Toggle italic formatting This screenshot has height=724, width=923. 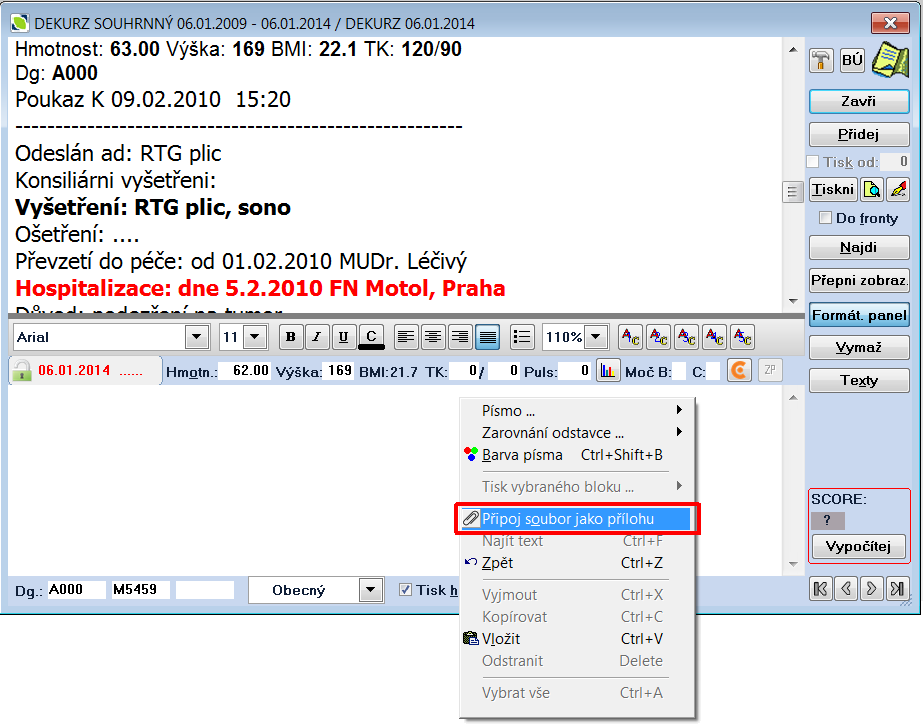(x=317, y=337)
